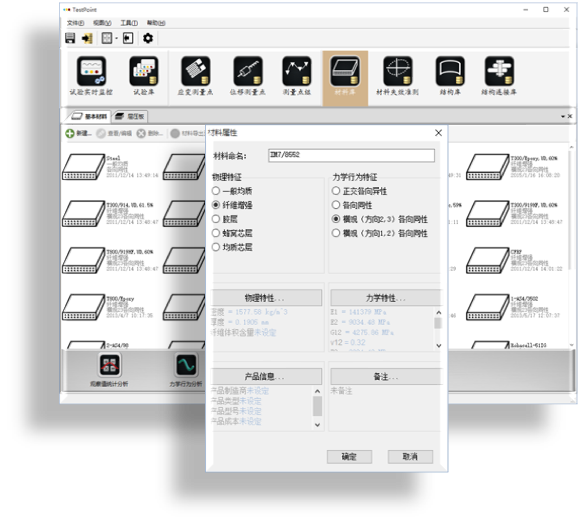Choose the 蜂窝芯层 radio option
The height and width of the screenshot is (524, 579).
(x=216, y=233)
